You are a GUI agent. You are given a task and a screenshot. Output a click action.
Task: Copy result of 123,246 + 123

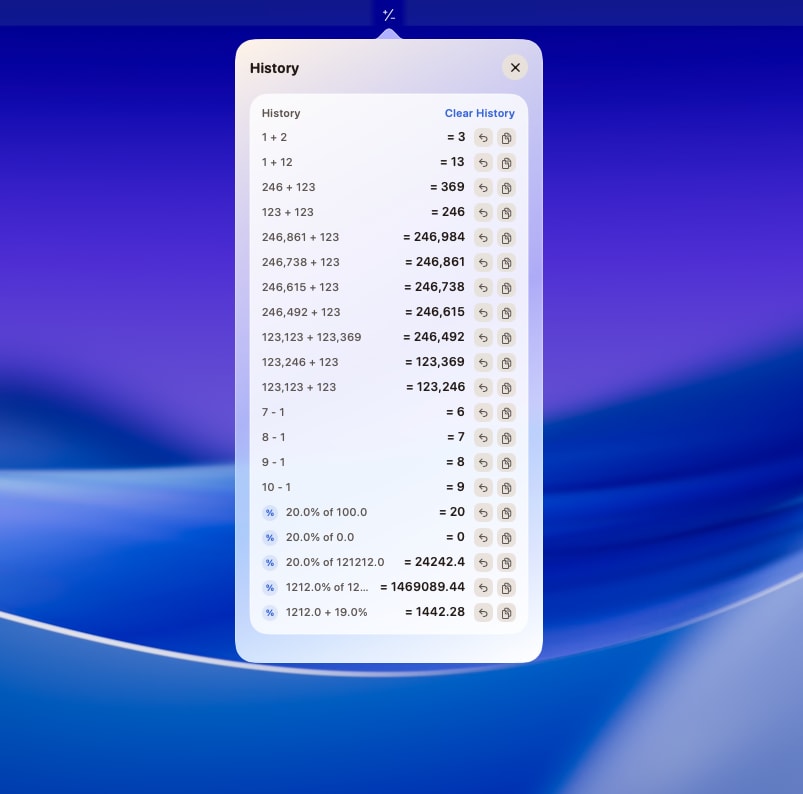pyautogui.click(x=506, y=363)
